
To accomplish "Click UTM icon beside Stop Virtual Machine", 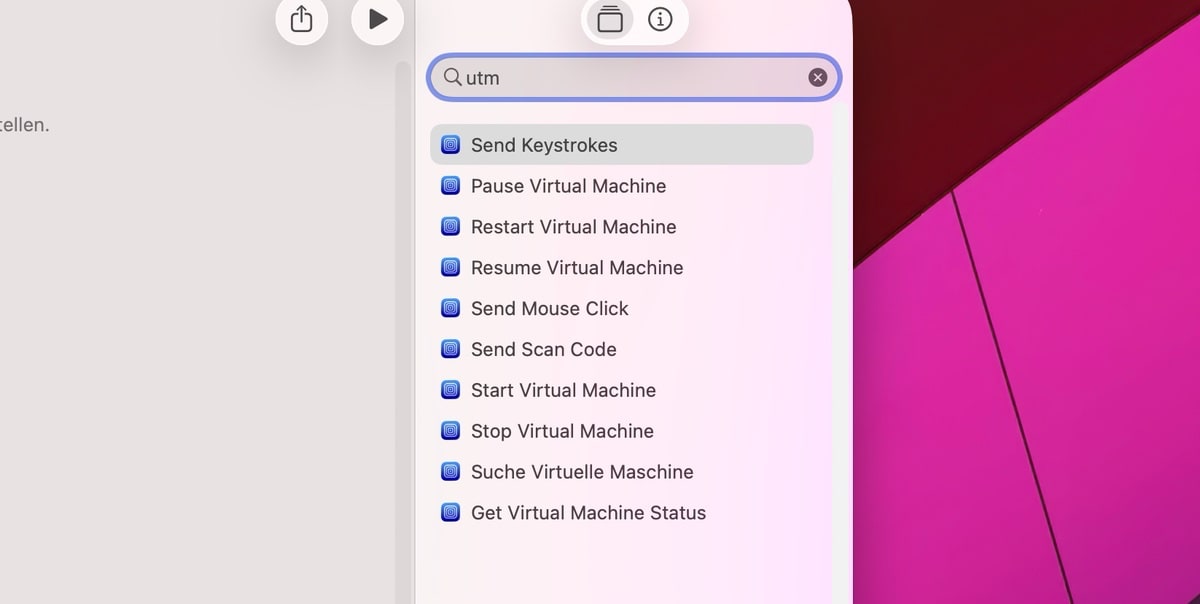I will (x=450, y=432).
